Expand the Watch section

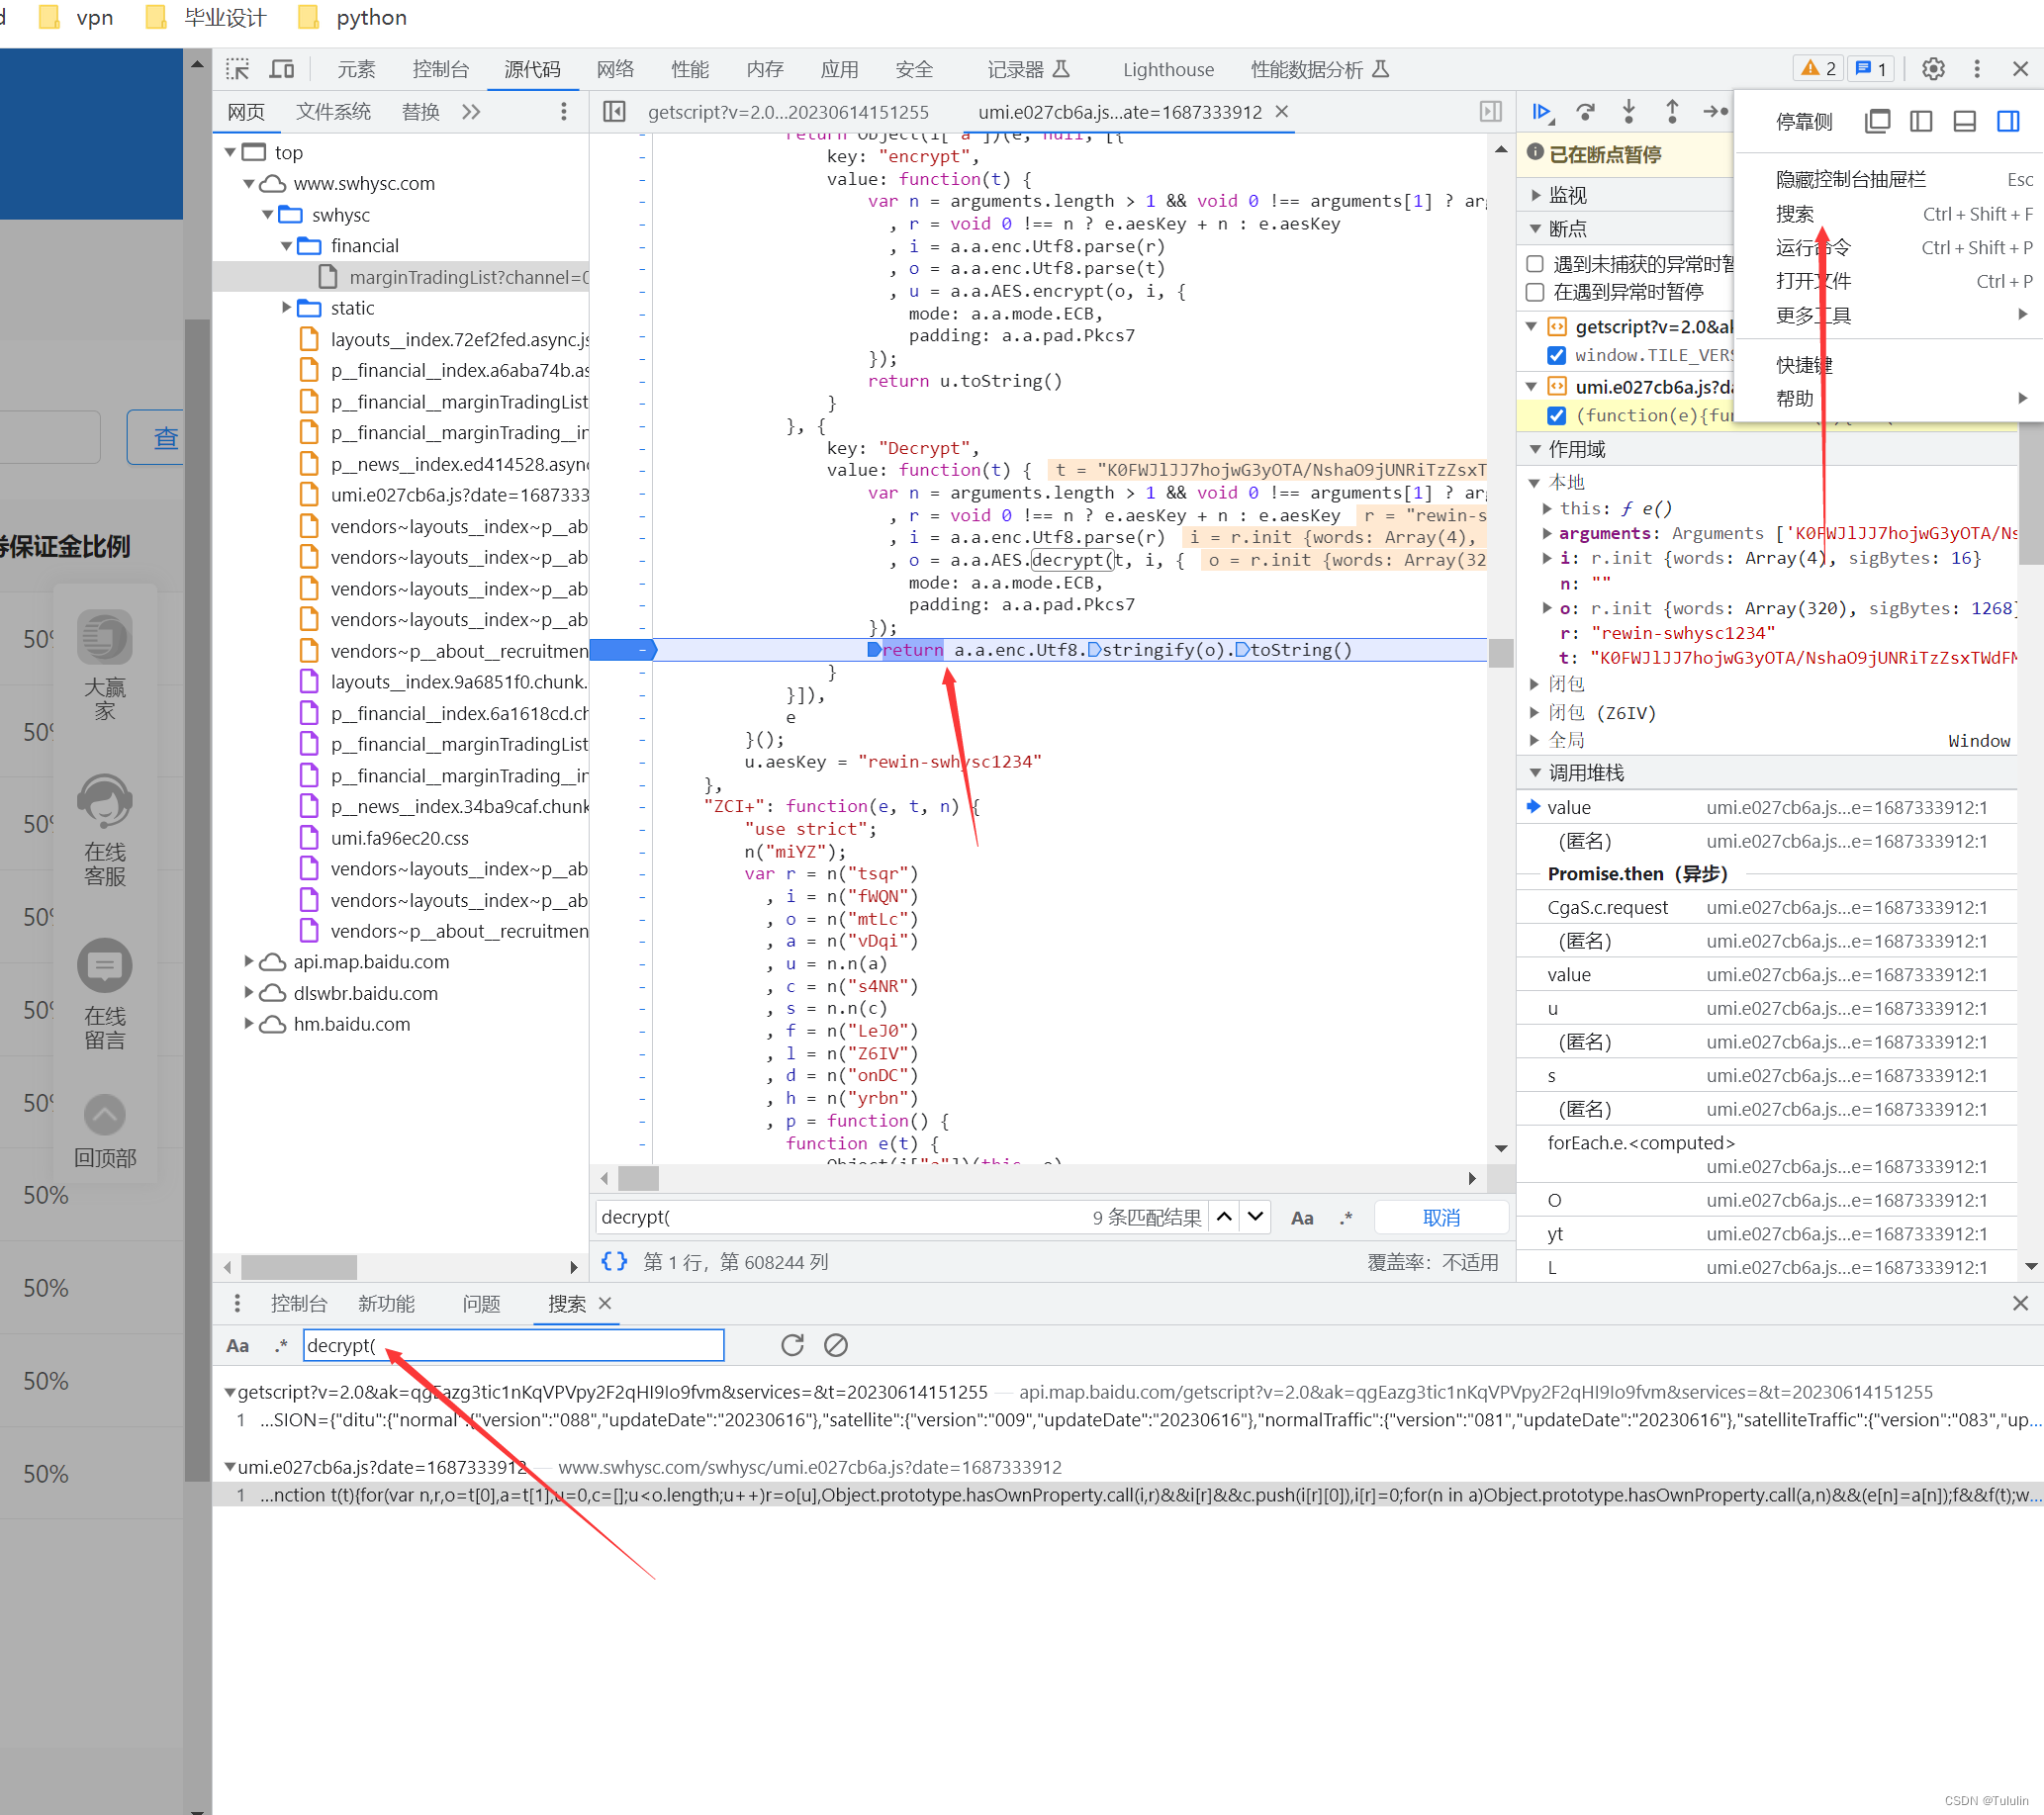(1535, 195)
